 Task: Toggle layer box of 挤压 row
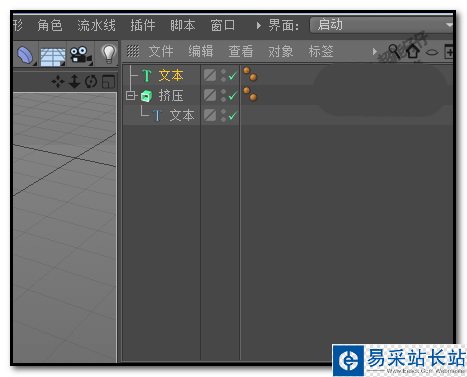(x=210, y=95)
